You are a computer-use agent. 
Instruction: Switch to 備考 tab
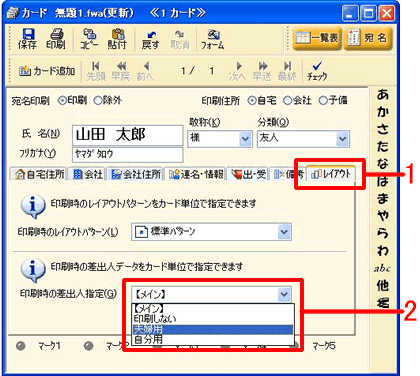tap(288, 174)
